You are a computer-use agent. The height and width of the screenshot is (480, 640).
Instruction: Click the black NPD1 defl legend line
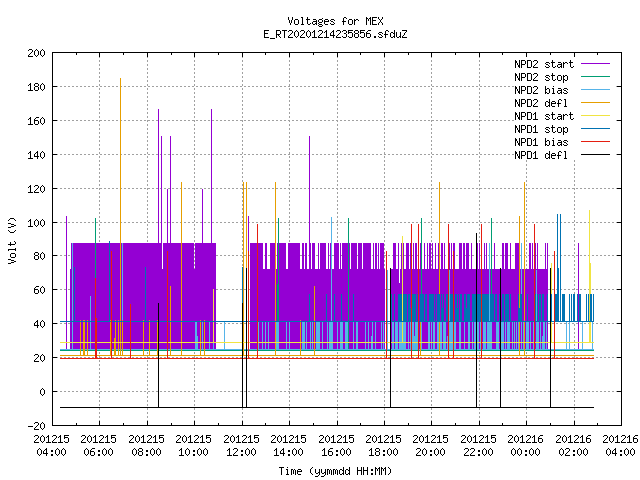595,155
